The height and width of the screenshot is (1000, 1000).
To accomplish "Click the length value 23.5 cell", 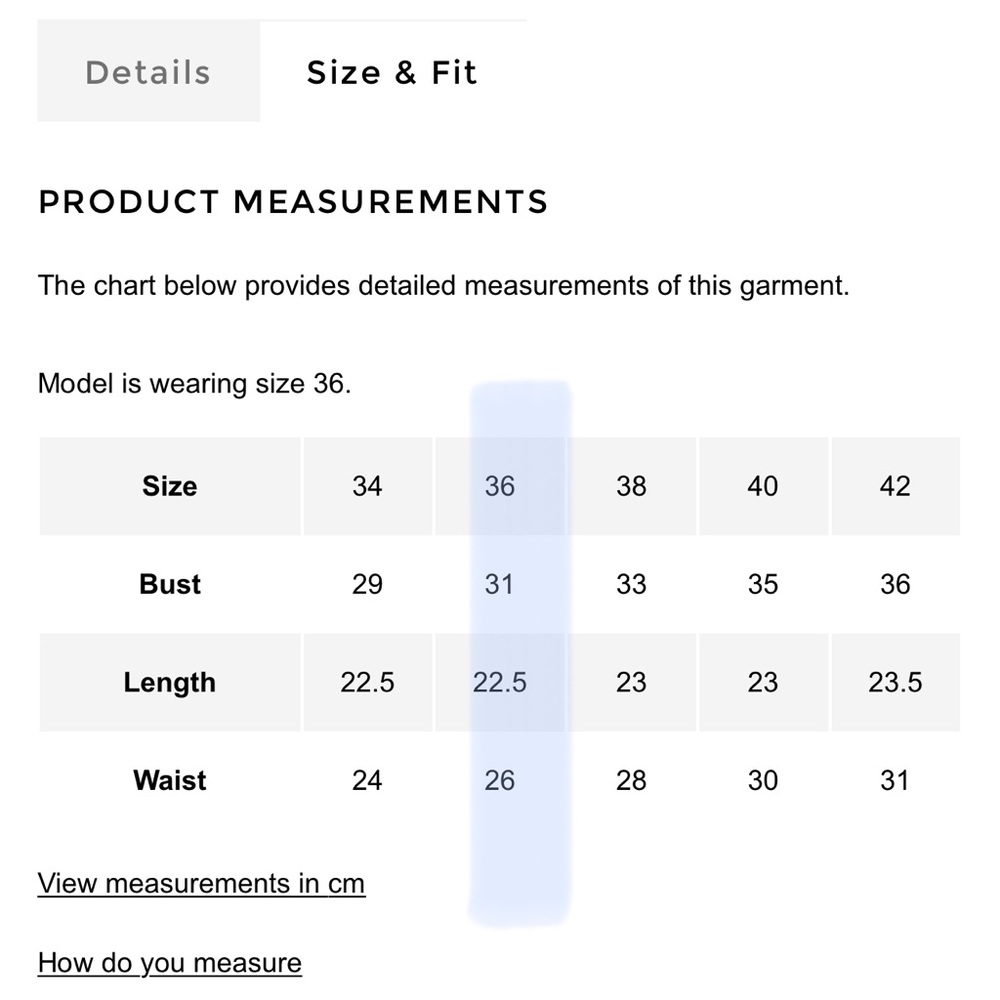I will tap(895, 682).
